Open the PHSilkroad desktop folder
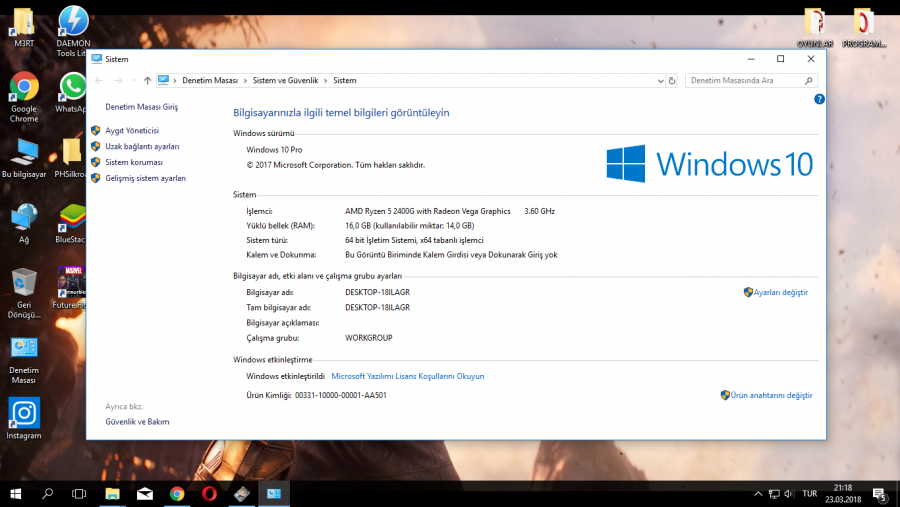The height and width of the screenshot is (507, 900). (71, 158)
